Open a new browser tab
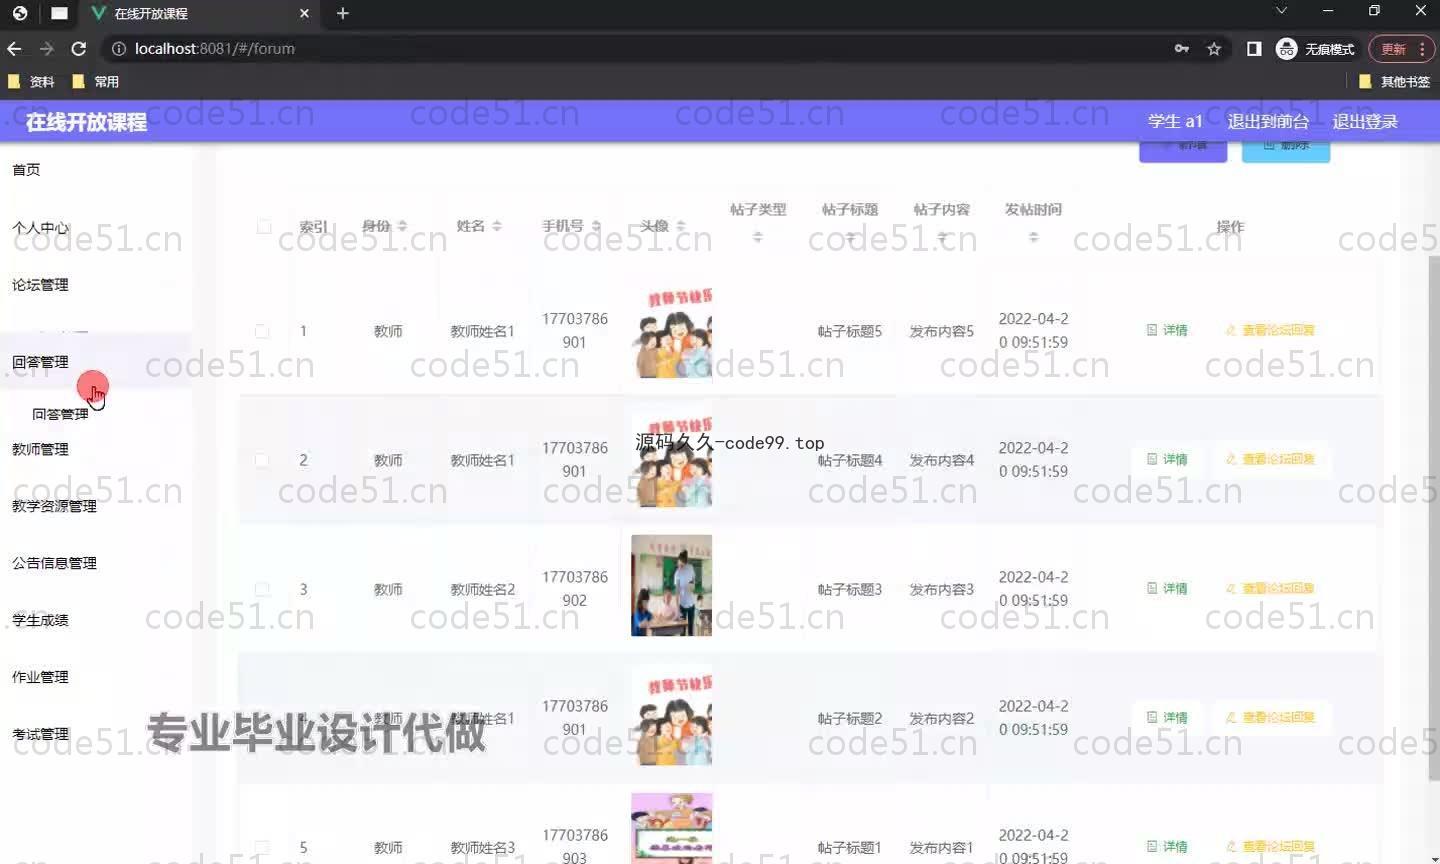Viewport: 1440px width, 864px height. click(x=342, y=13)
